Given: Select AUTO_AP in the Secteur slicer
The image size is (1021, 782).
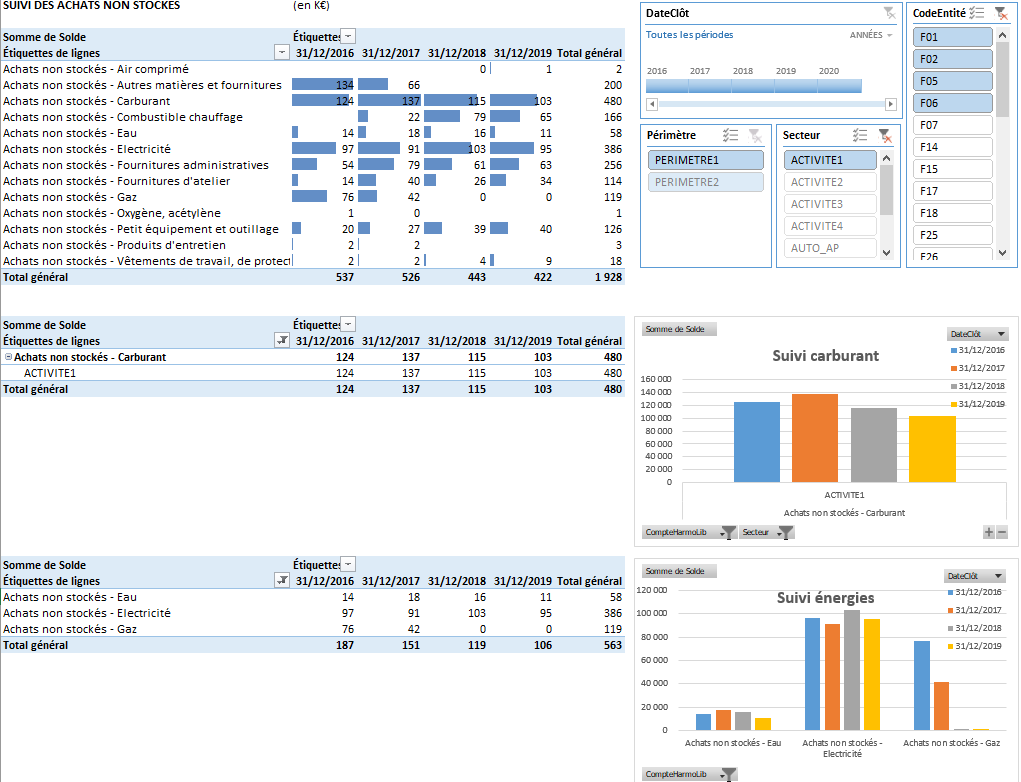Looking at the screenshot, I should click(x=830, y=248).
